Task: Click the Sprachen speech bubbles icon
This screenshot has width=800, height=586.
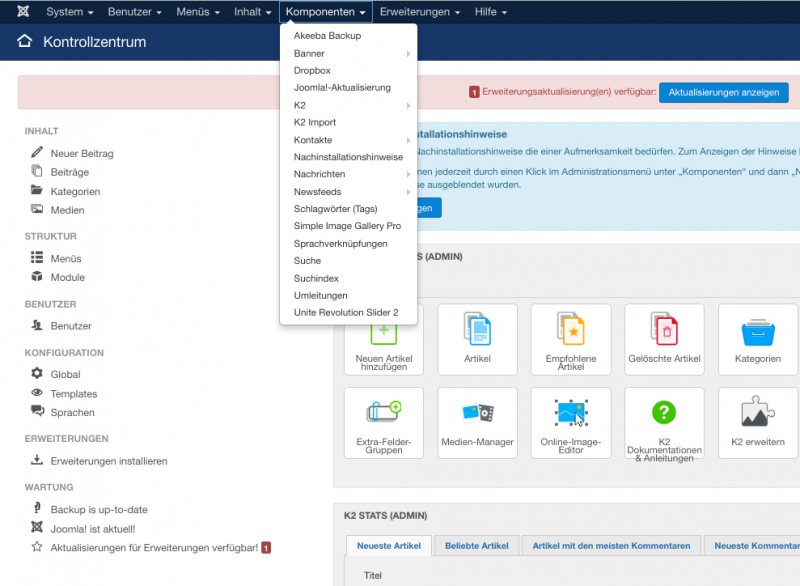Action: coord(37,411)
